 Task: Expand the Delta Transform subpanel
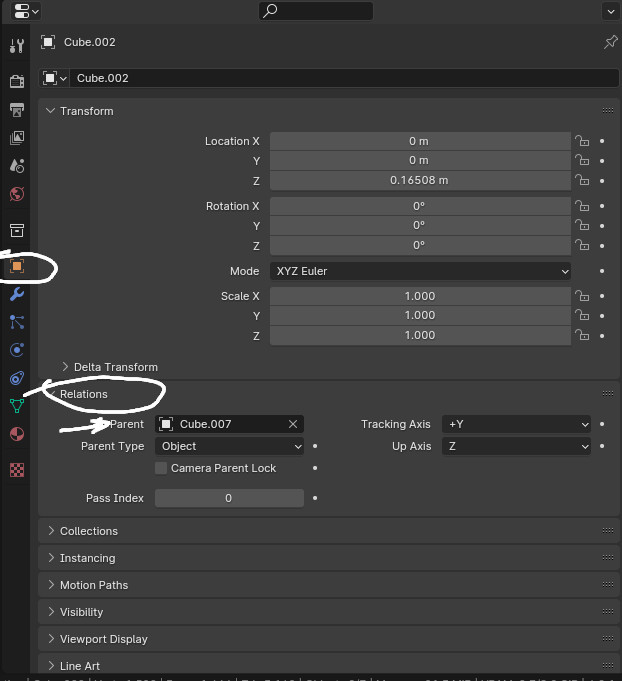click(x=65, y=367)
